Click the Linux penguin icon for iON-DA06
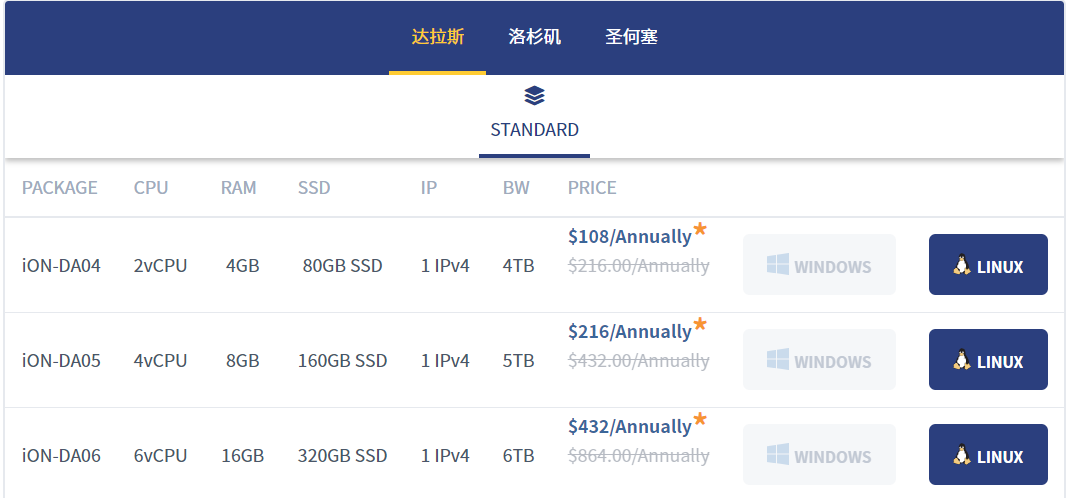The width and height of the screenshot is (1066, 498). [962, 456]
